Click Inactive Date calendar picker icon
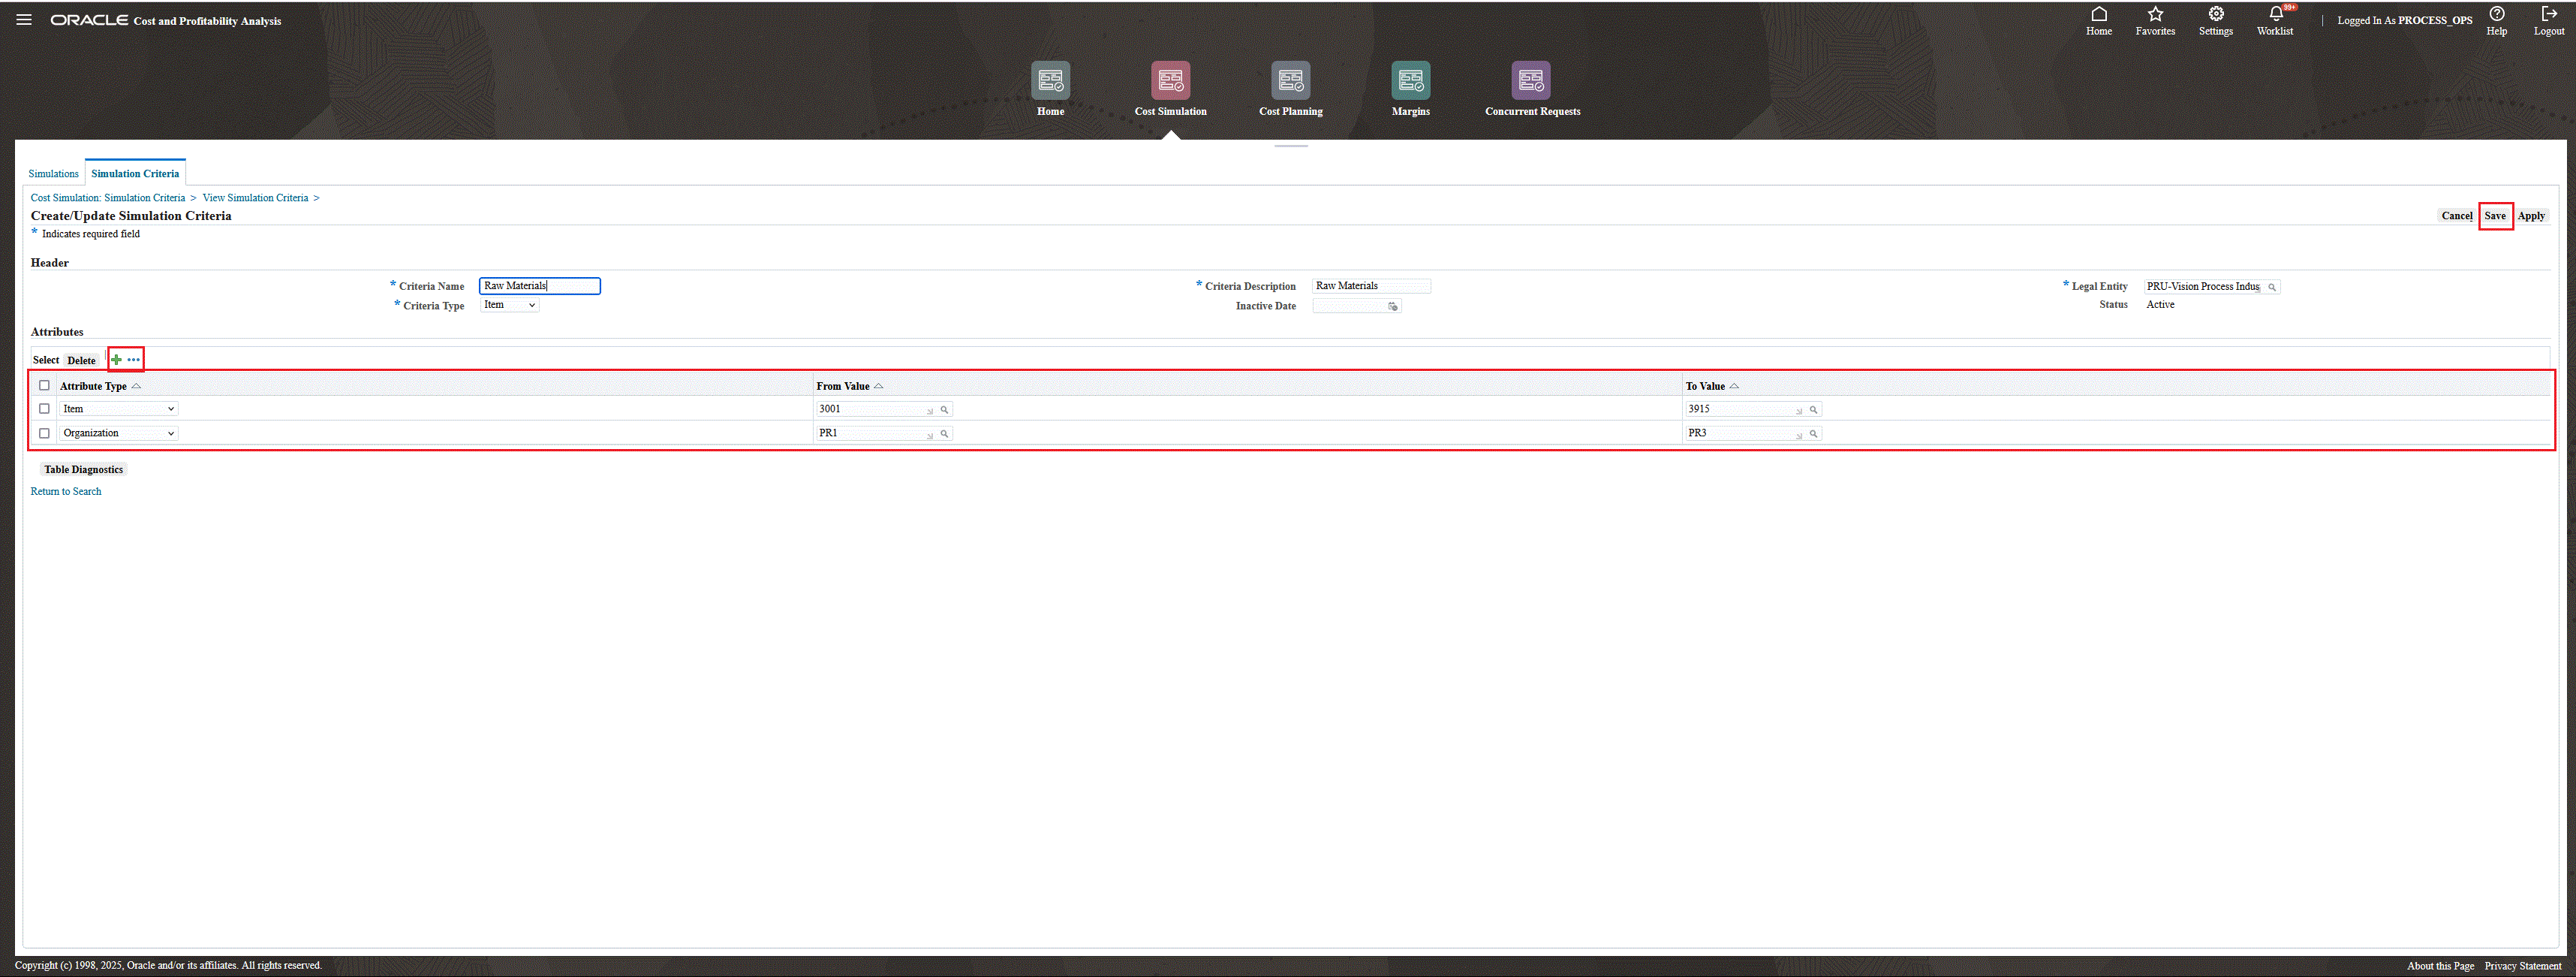This screenshot has width=2576, height=977. click(1392, 307)
